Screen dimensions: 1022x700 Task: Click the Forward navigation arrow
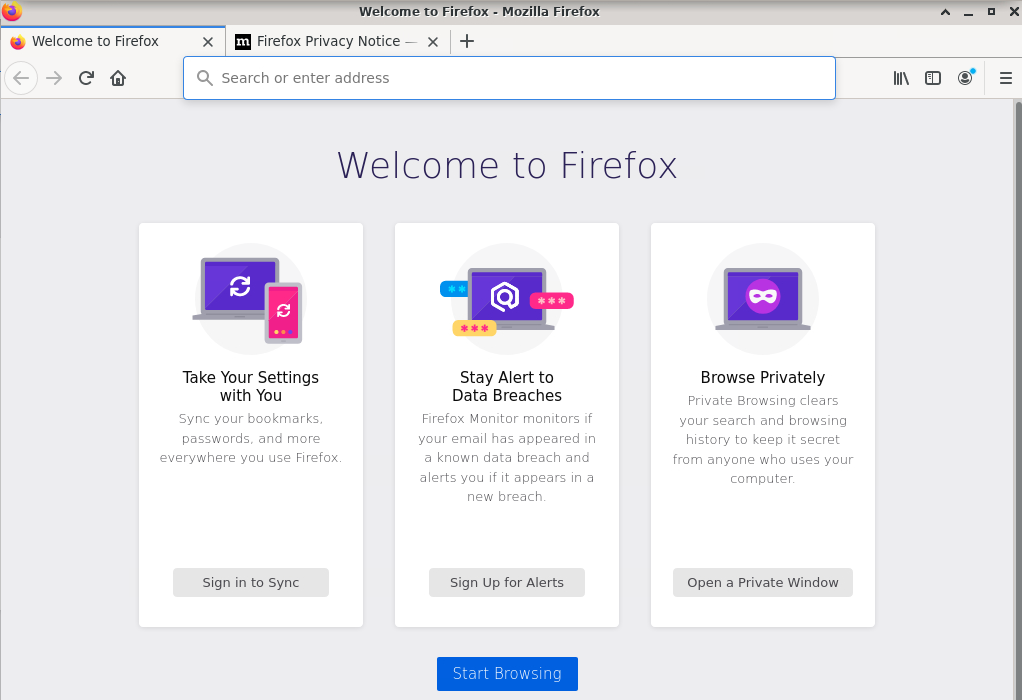tap(54, 78)
